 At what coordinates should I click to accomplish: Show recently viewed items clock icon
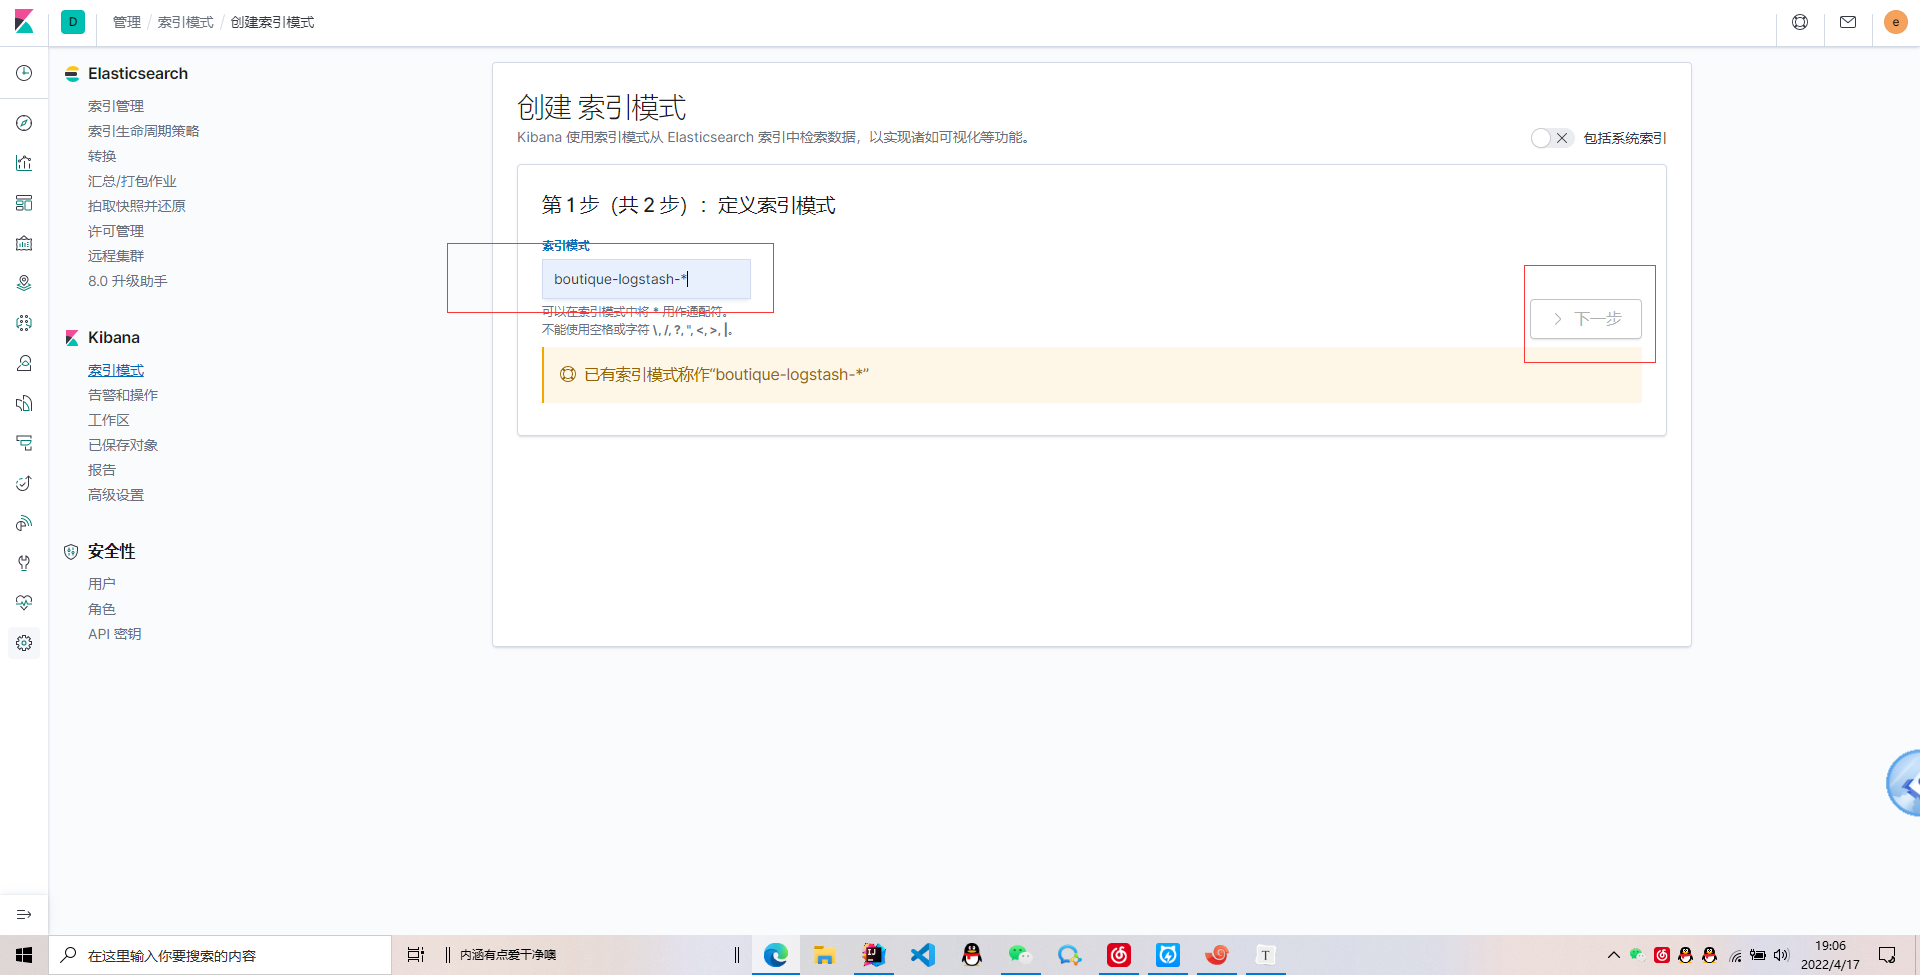click(24, 73)
